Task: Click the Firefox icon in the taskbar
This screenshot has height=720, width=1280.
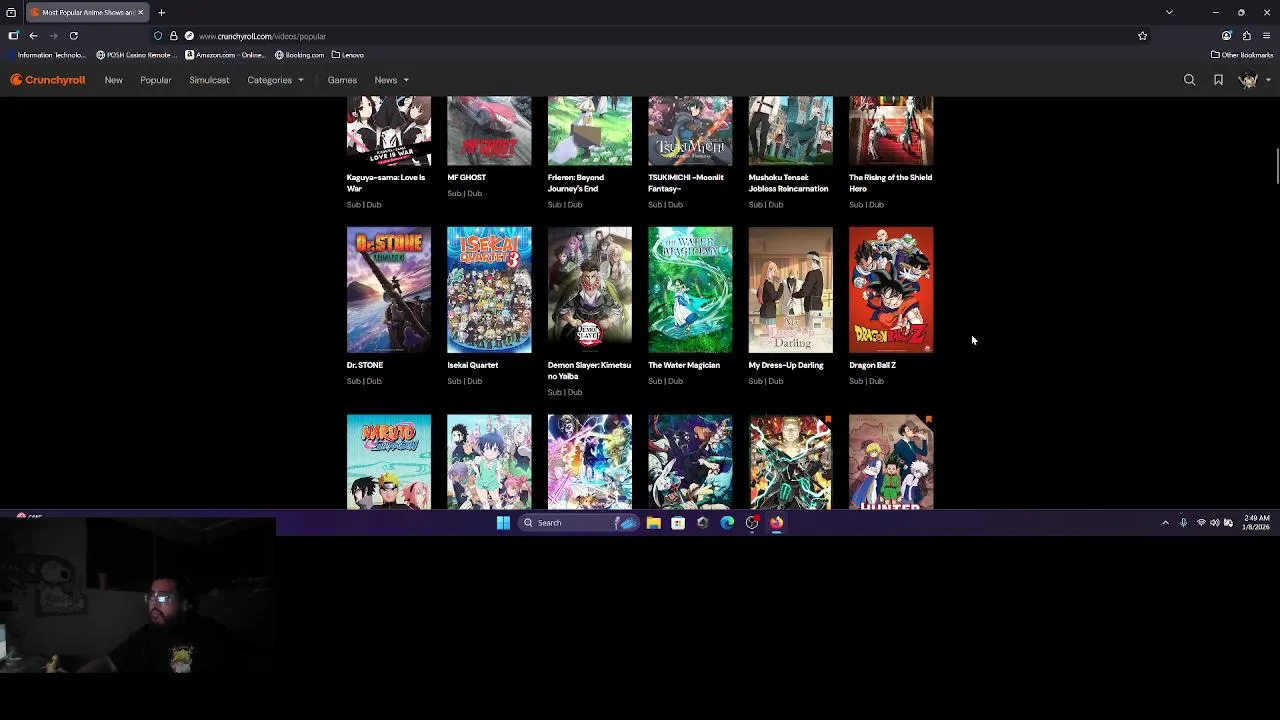Action: click(x=776, y=523)
